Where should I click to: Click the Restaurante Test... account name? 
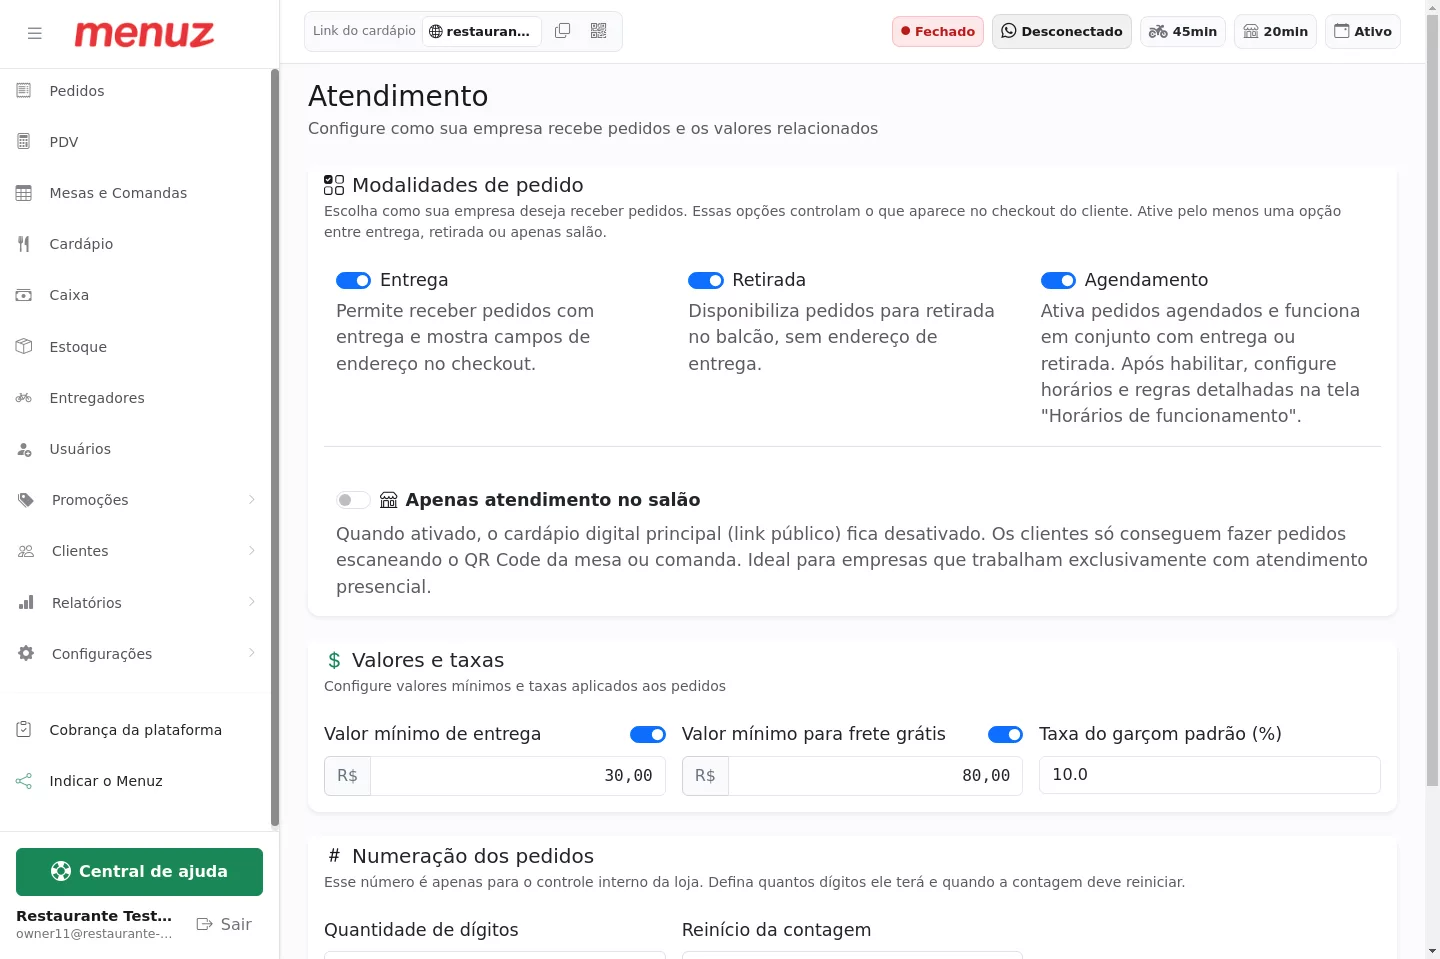coord(94,916)
